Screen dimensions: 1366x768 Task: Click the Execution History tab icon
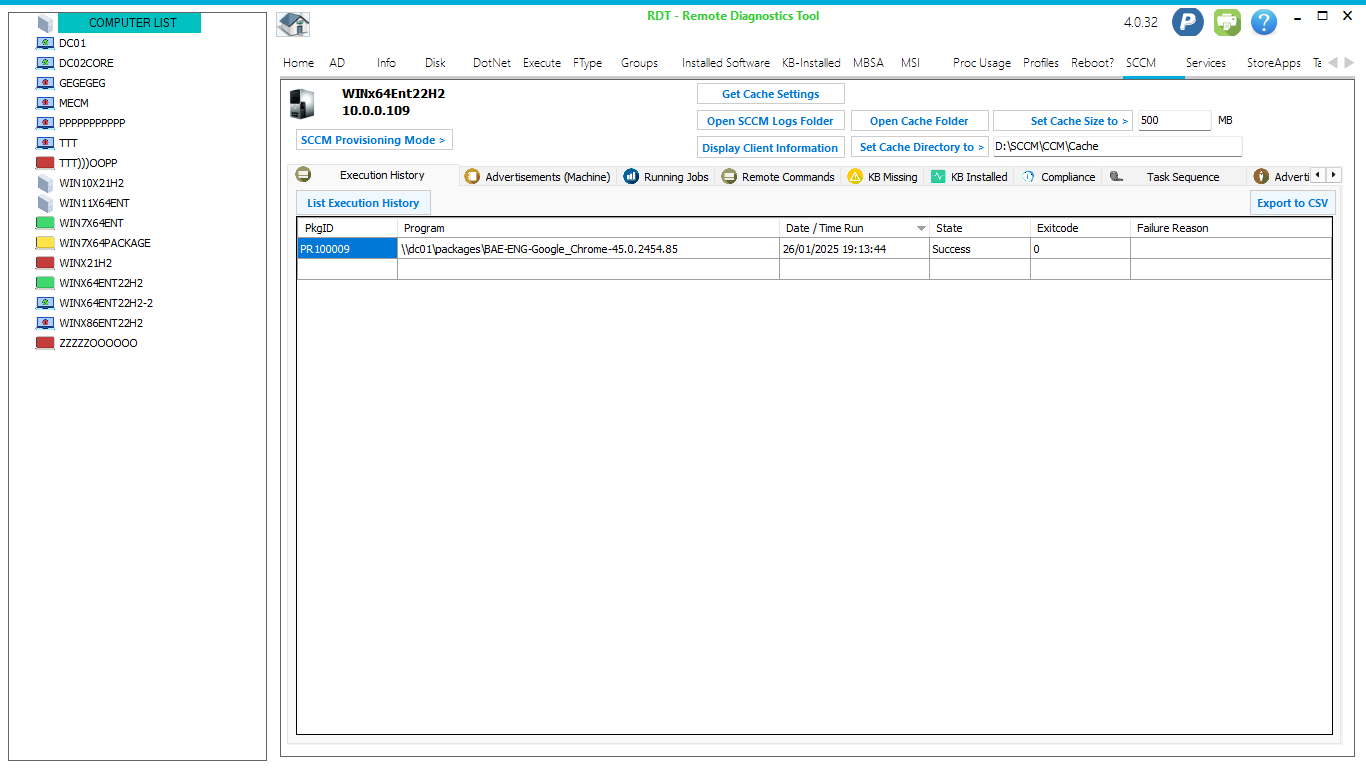pyautogui.click(x=304, y=174)
